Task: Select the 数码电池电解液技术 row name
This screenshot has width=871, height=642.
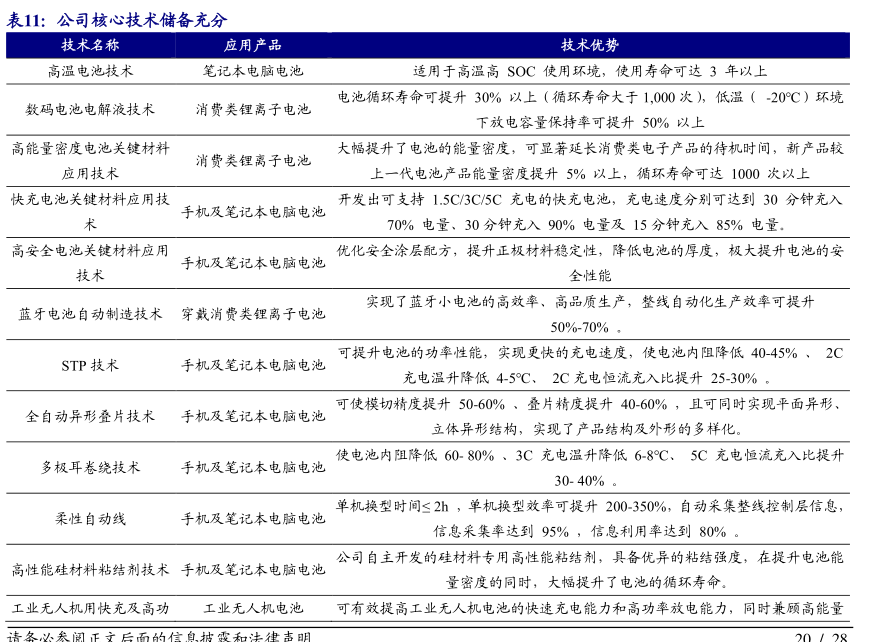Action: (x=90, y=109)
